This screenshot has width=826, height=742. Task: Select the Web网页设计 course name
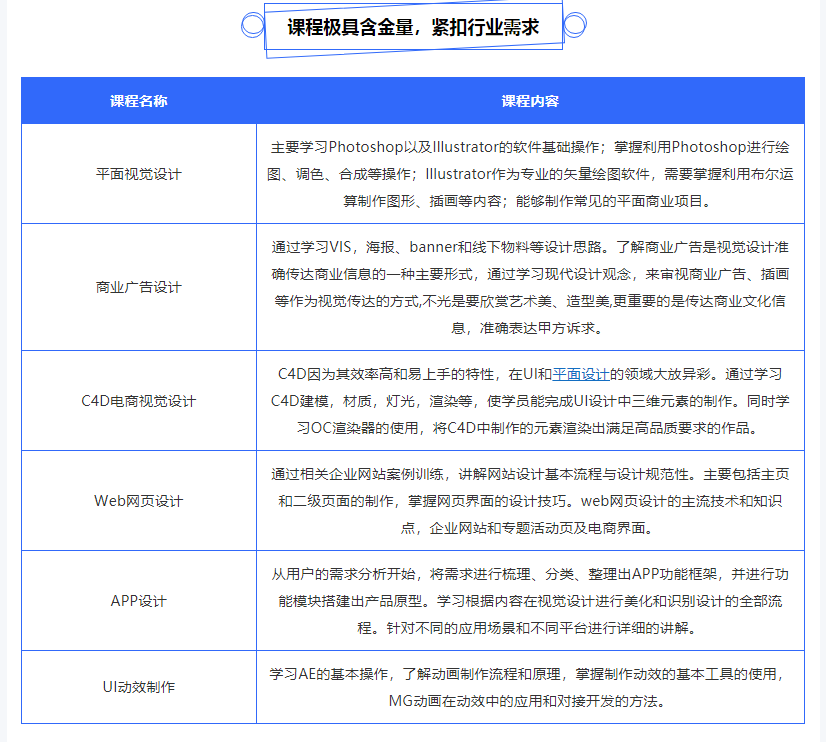pyautogui.click(x=138, y=500)
